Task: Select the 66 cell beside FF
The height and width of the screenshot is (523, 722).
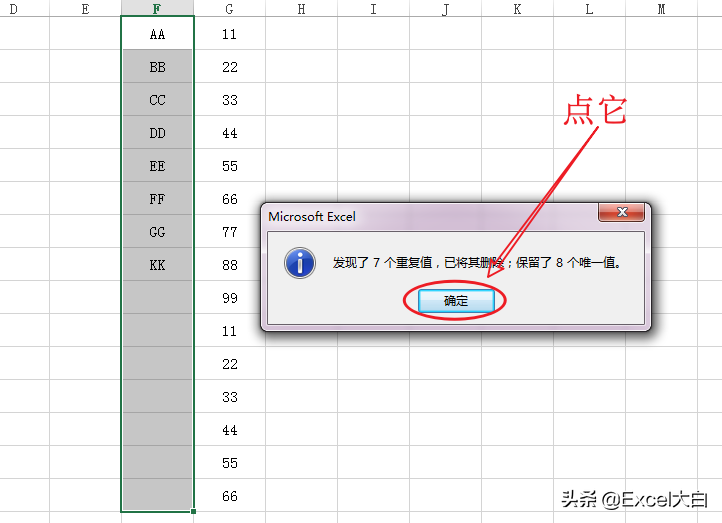Action: [229, 198]
